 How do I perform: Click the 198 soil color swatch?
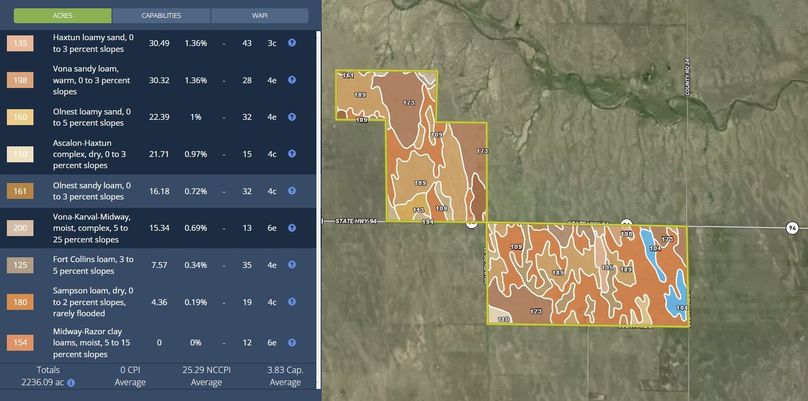click(20, 80)
